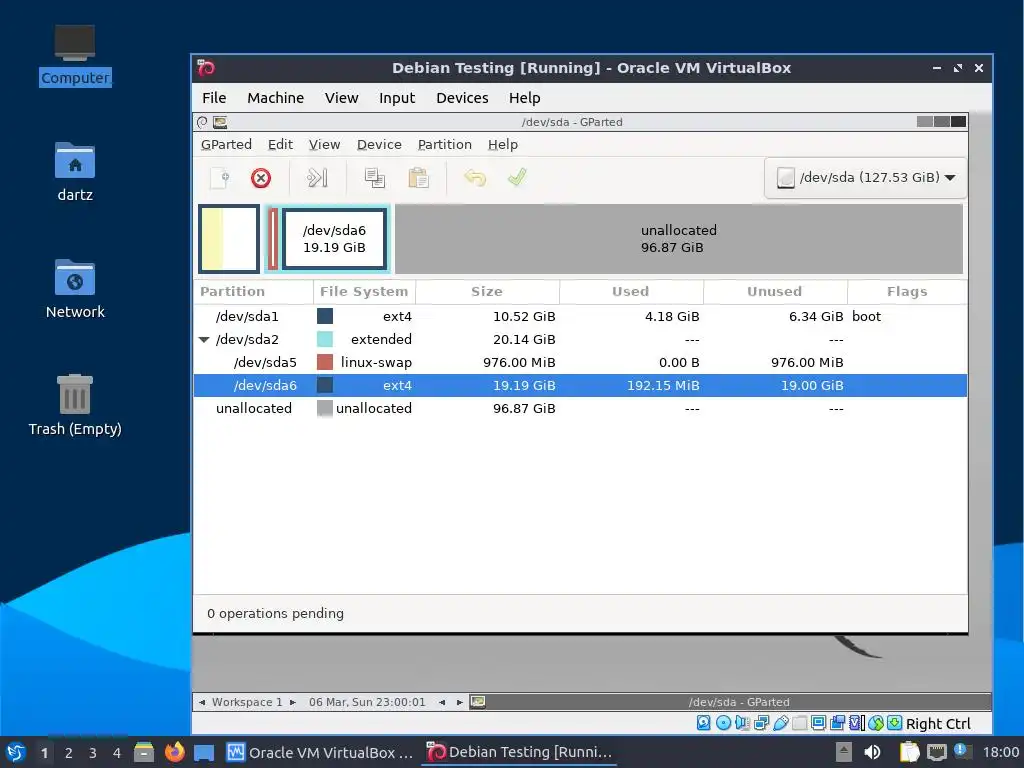The height and width of the screenshot is (768, 1024).
Task: Launch the file manager from the taskbar
Action: [x=144, y=752]
